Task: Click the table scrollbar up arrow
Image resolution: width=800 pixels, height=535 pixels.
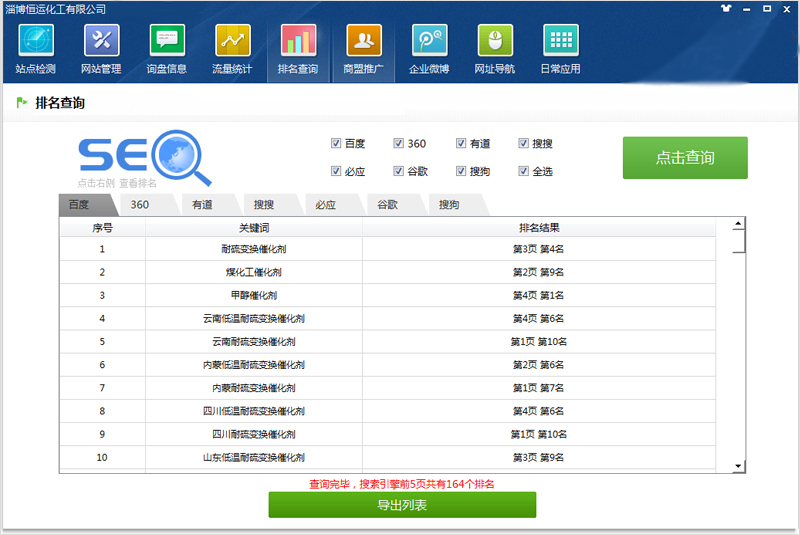Action: 738,223
